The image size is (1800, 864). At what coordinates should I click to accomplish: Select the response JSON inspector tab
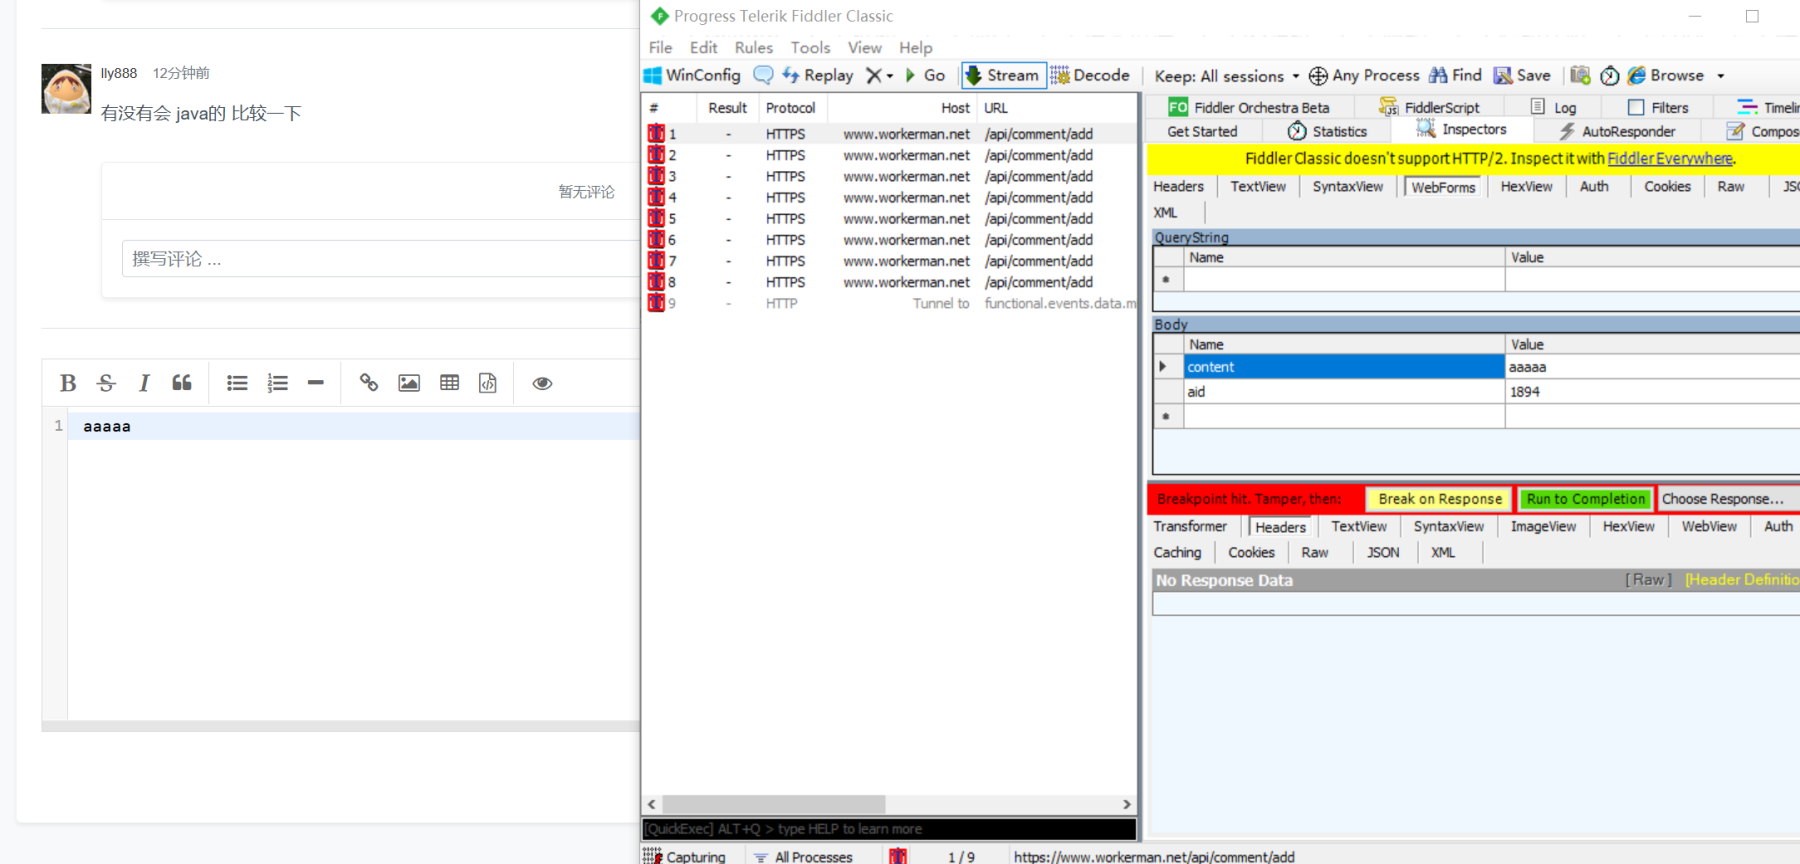pyautogui.click(x=1383, y=552)
